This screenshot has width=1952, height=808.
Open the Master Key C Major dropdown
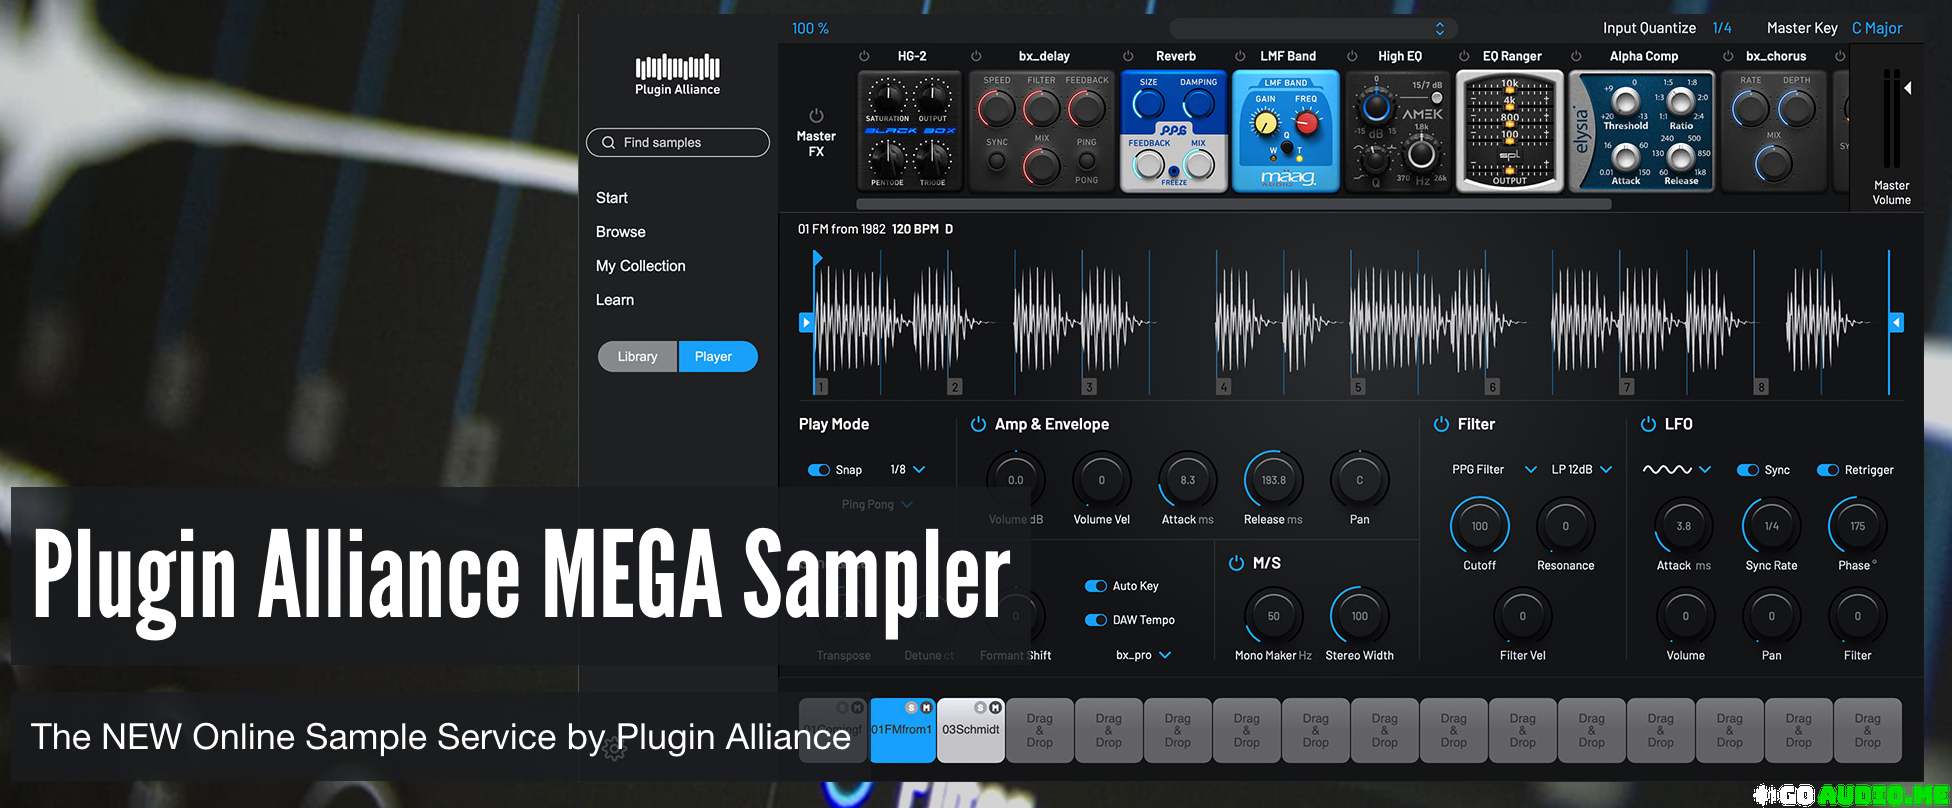point(1877,28)
